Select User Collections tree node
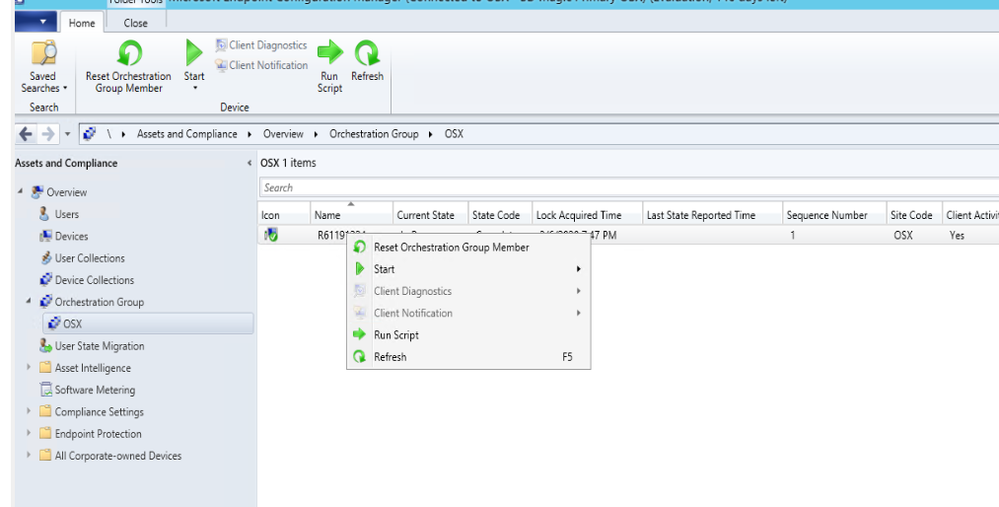The height and width of the screenshot is (507, 999). pyautogui.click(x=89, y=258)
